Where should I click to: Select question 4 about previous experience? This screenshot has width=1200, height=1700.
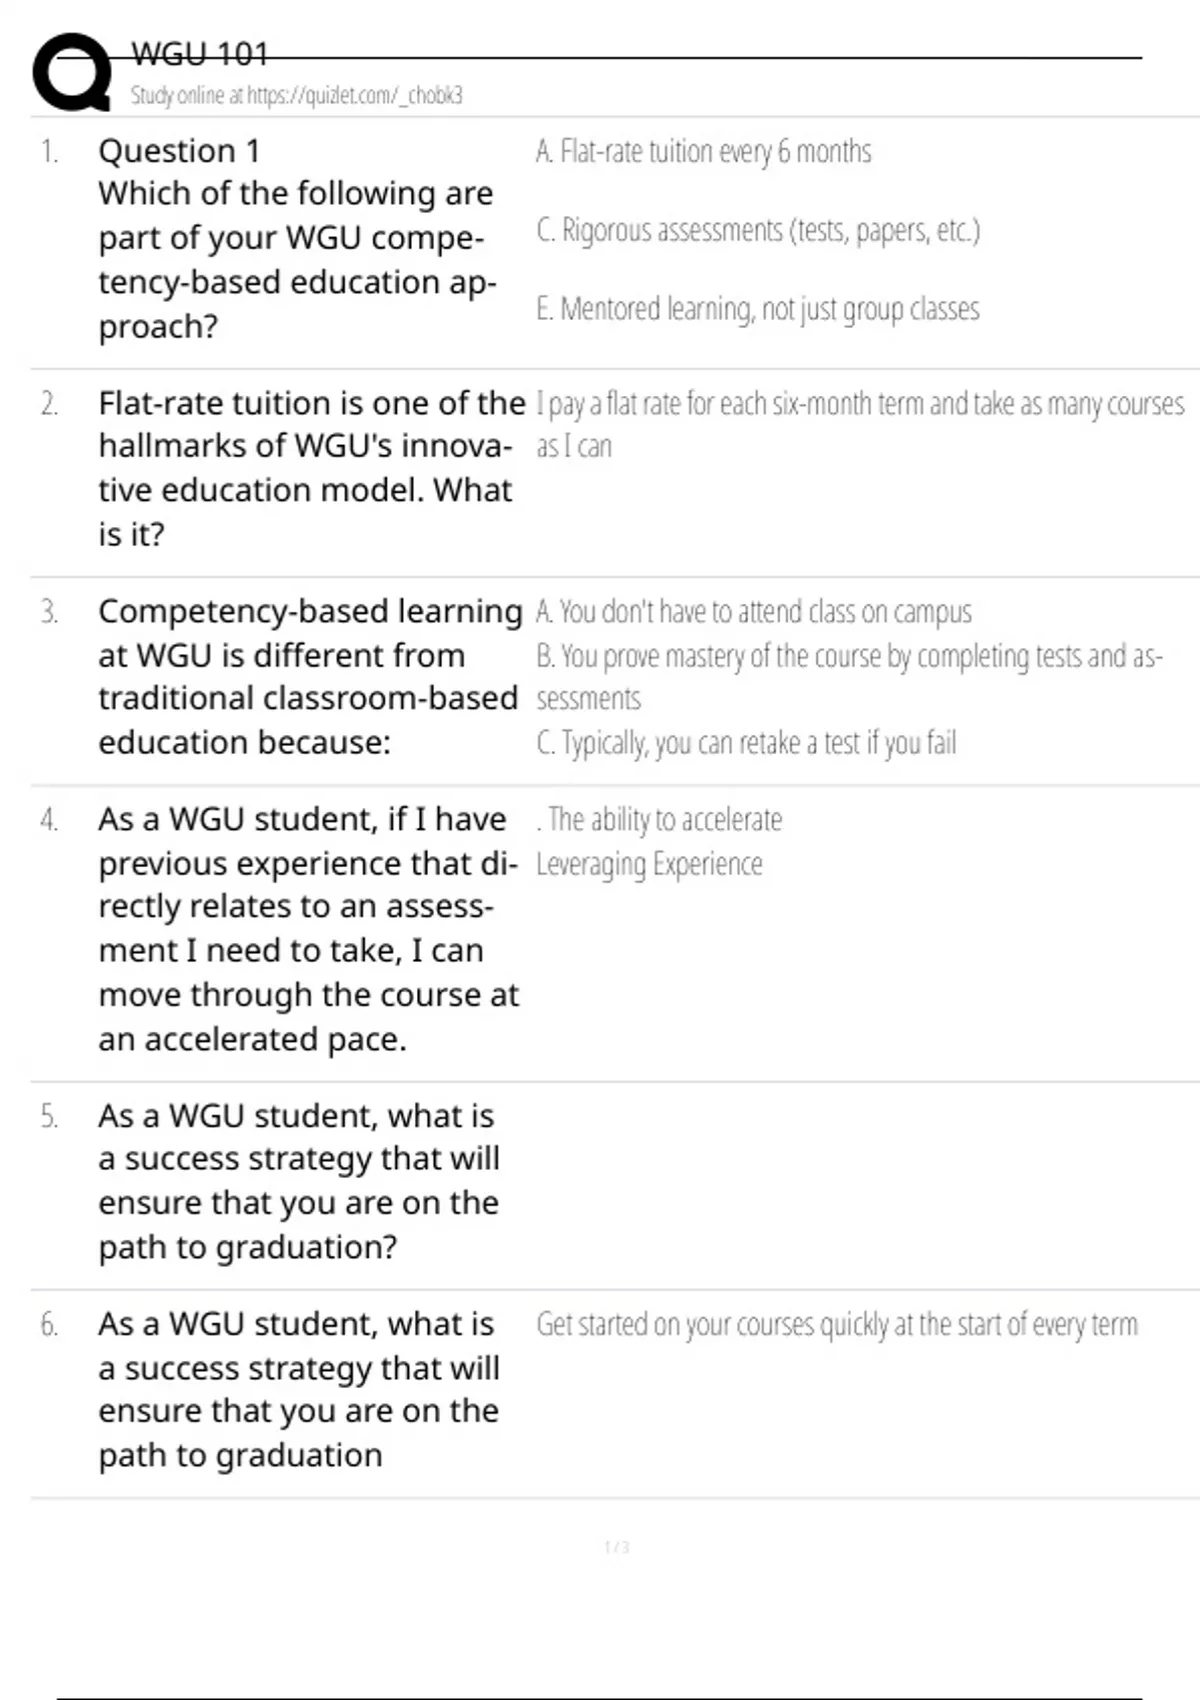click(306, 928)
